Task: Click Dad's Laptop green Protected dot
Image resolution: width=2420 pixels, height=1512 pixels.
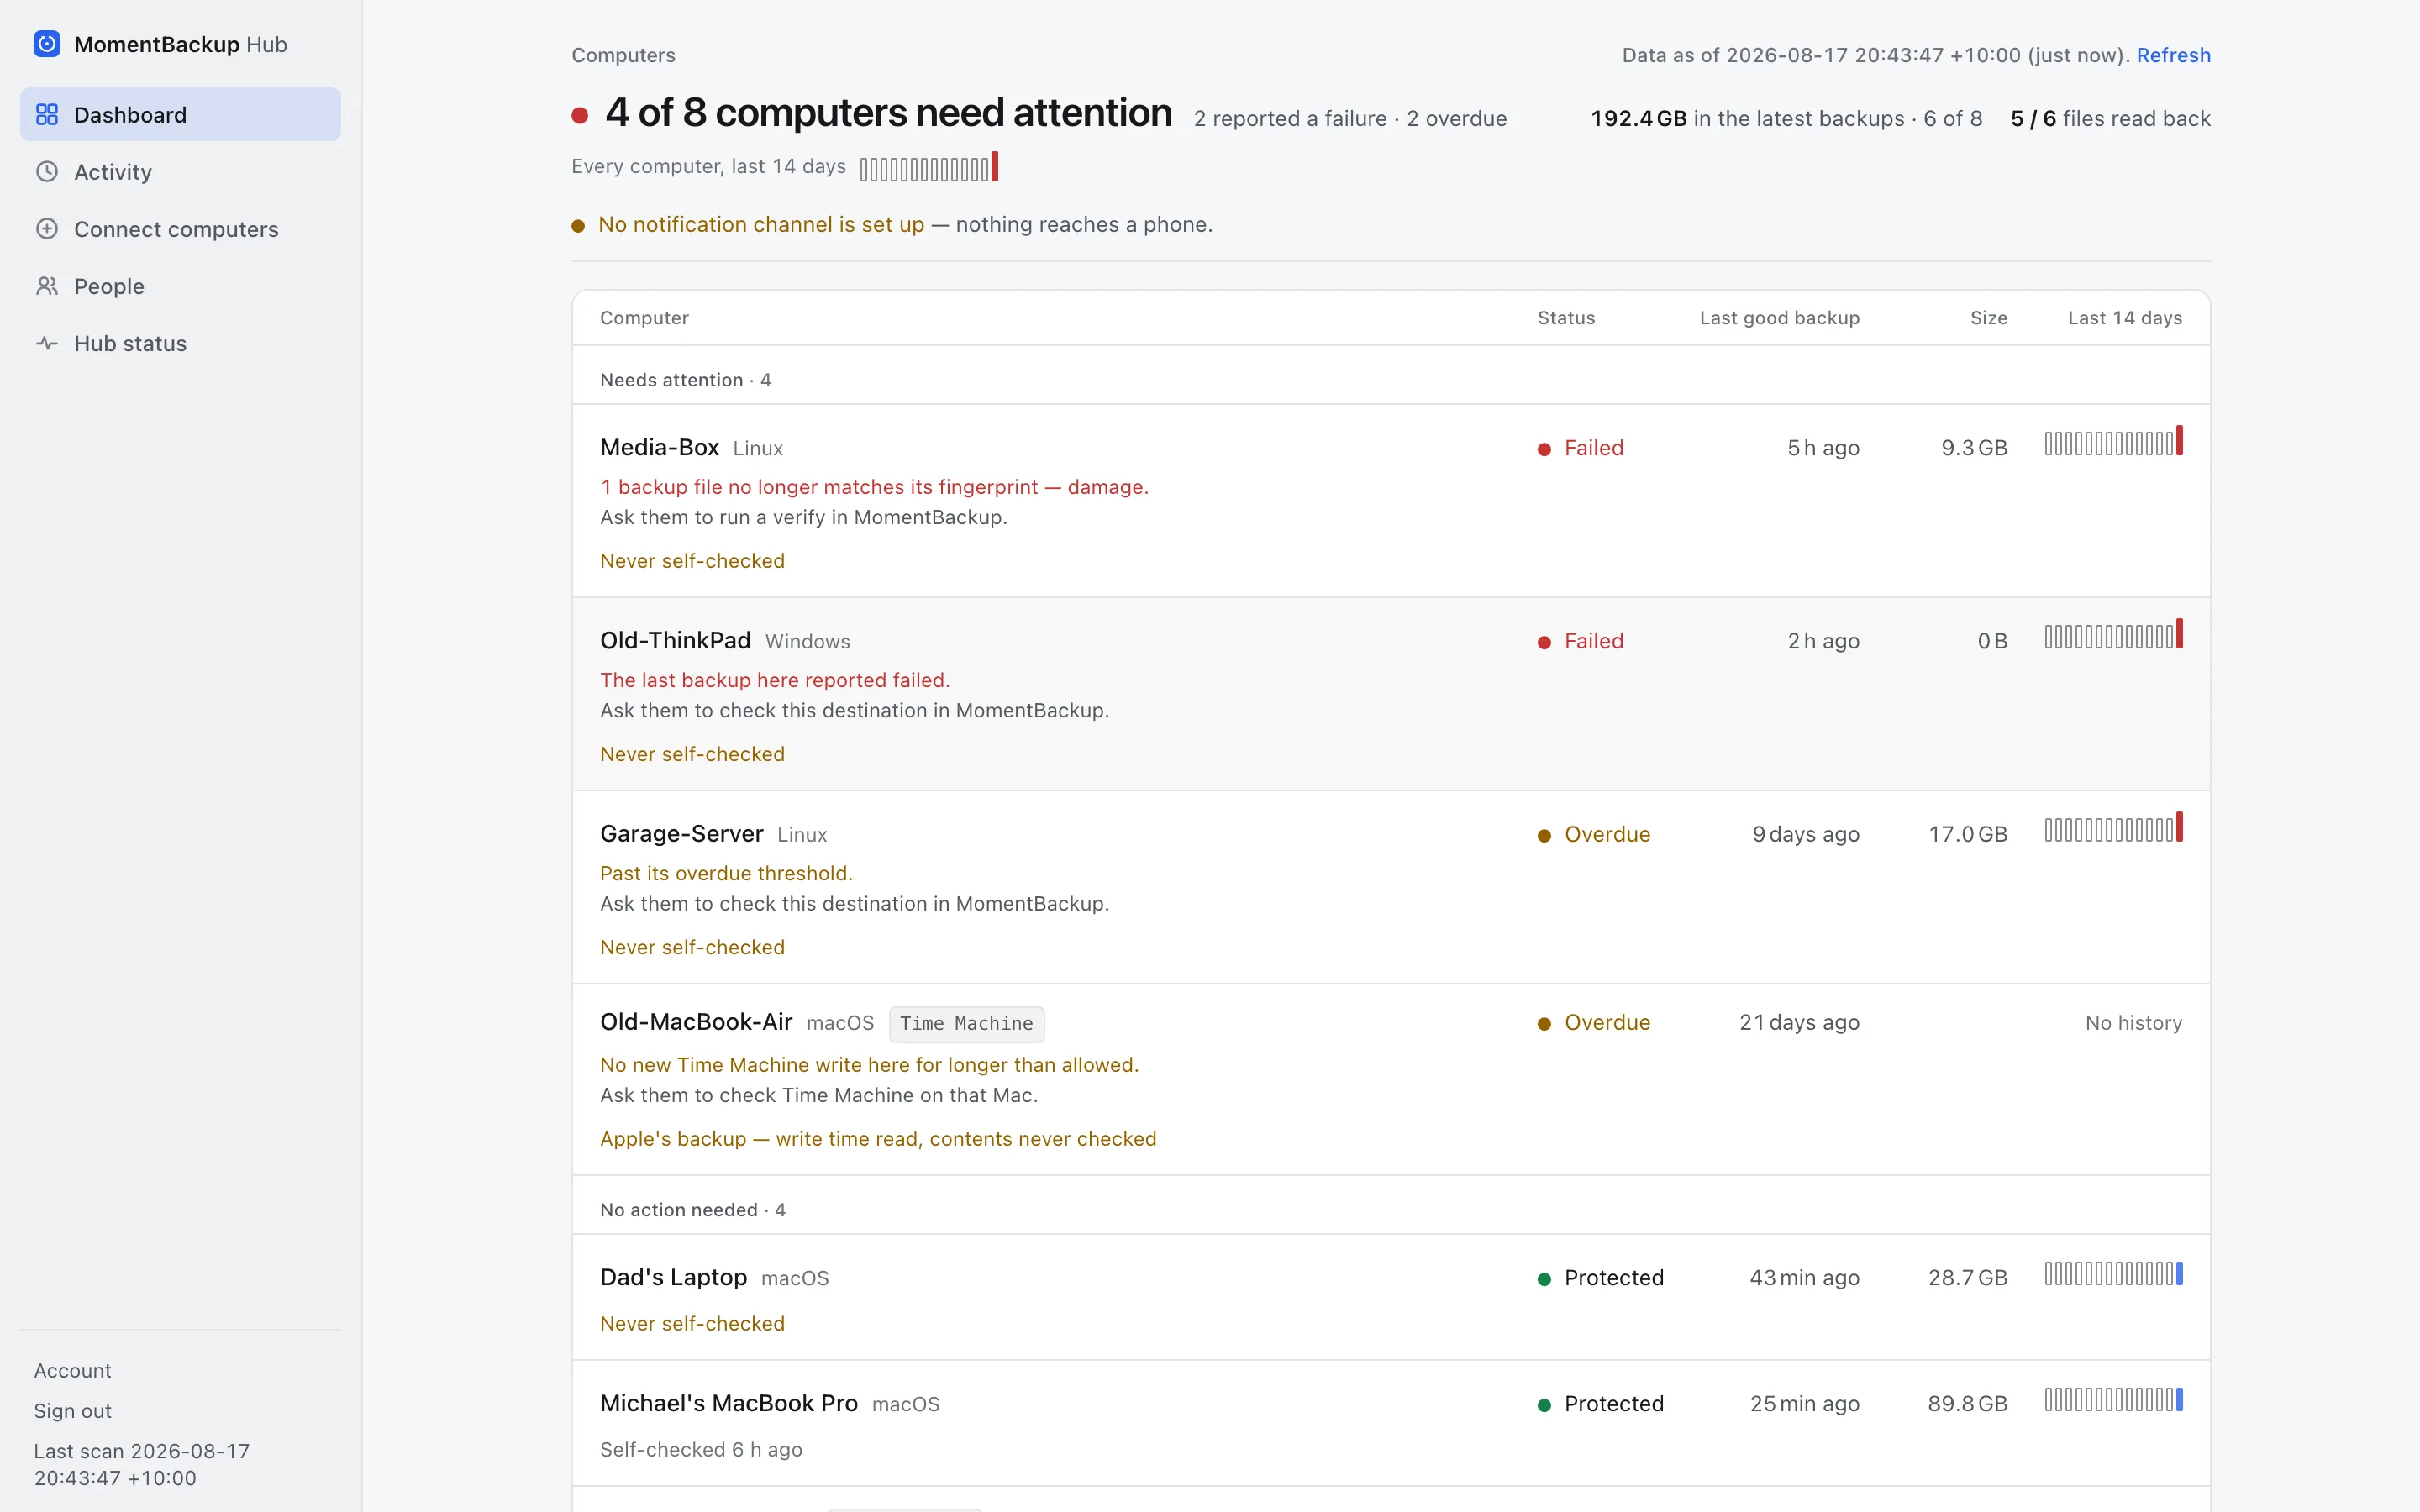Action: 1544,1279
